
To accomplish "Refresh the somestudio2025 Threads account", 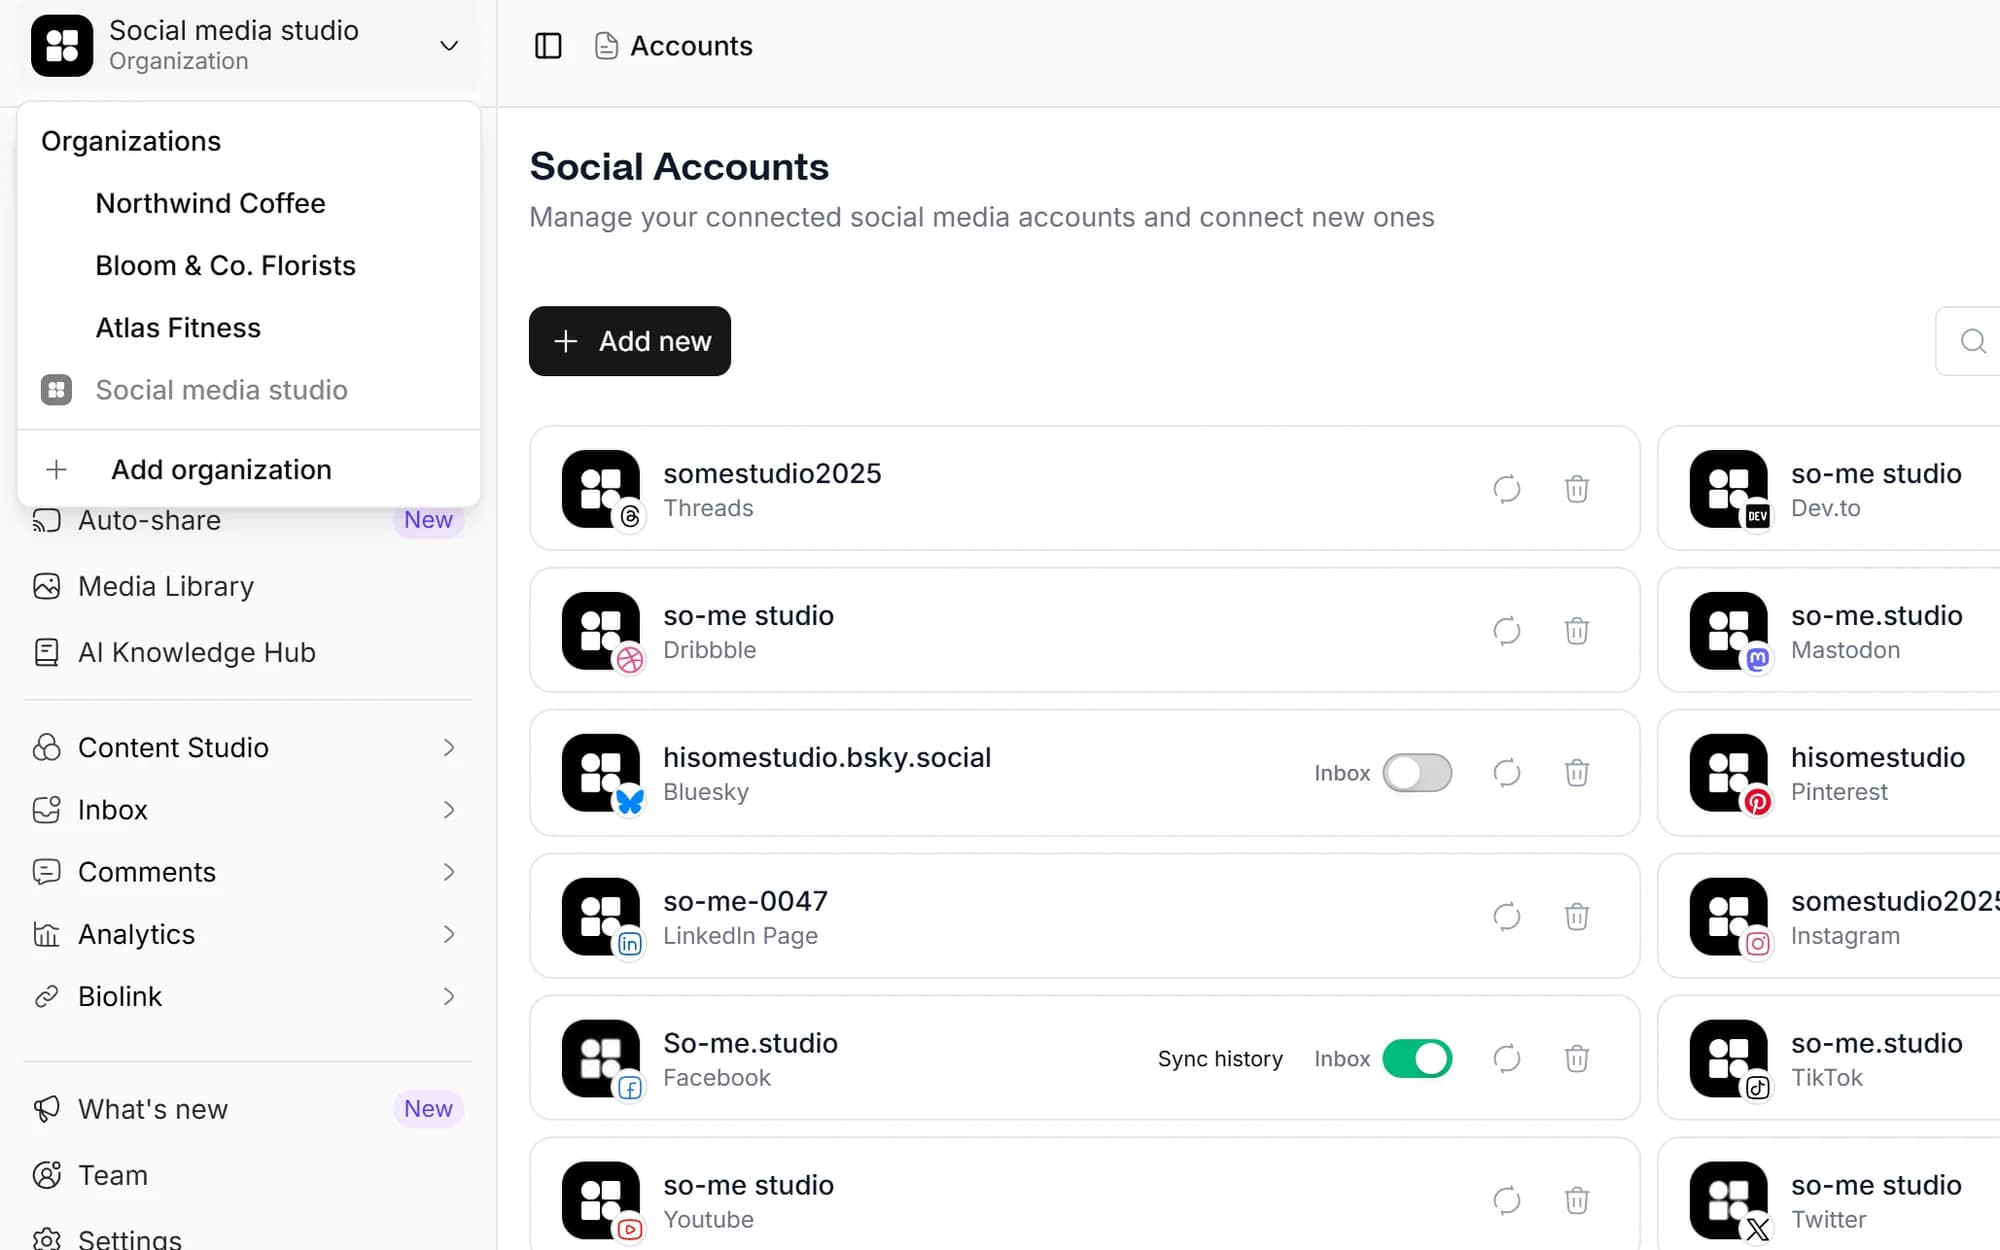I will [x=1507, y=489].
